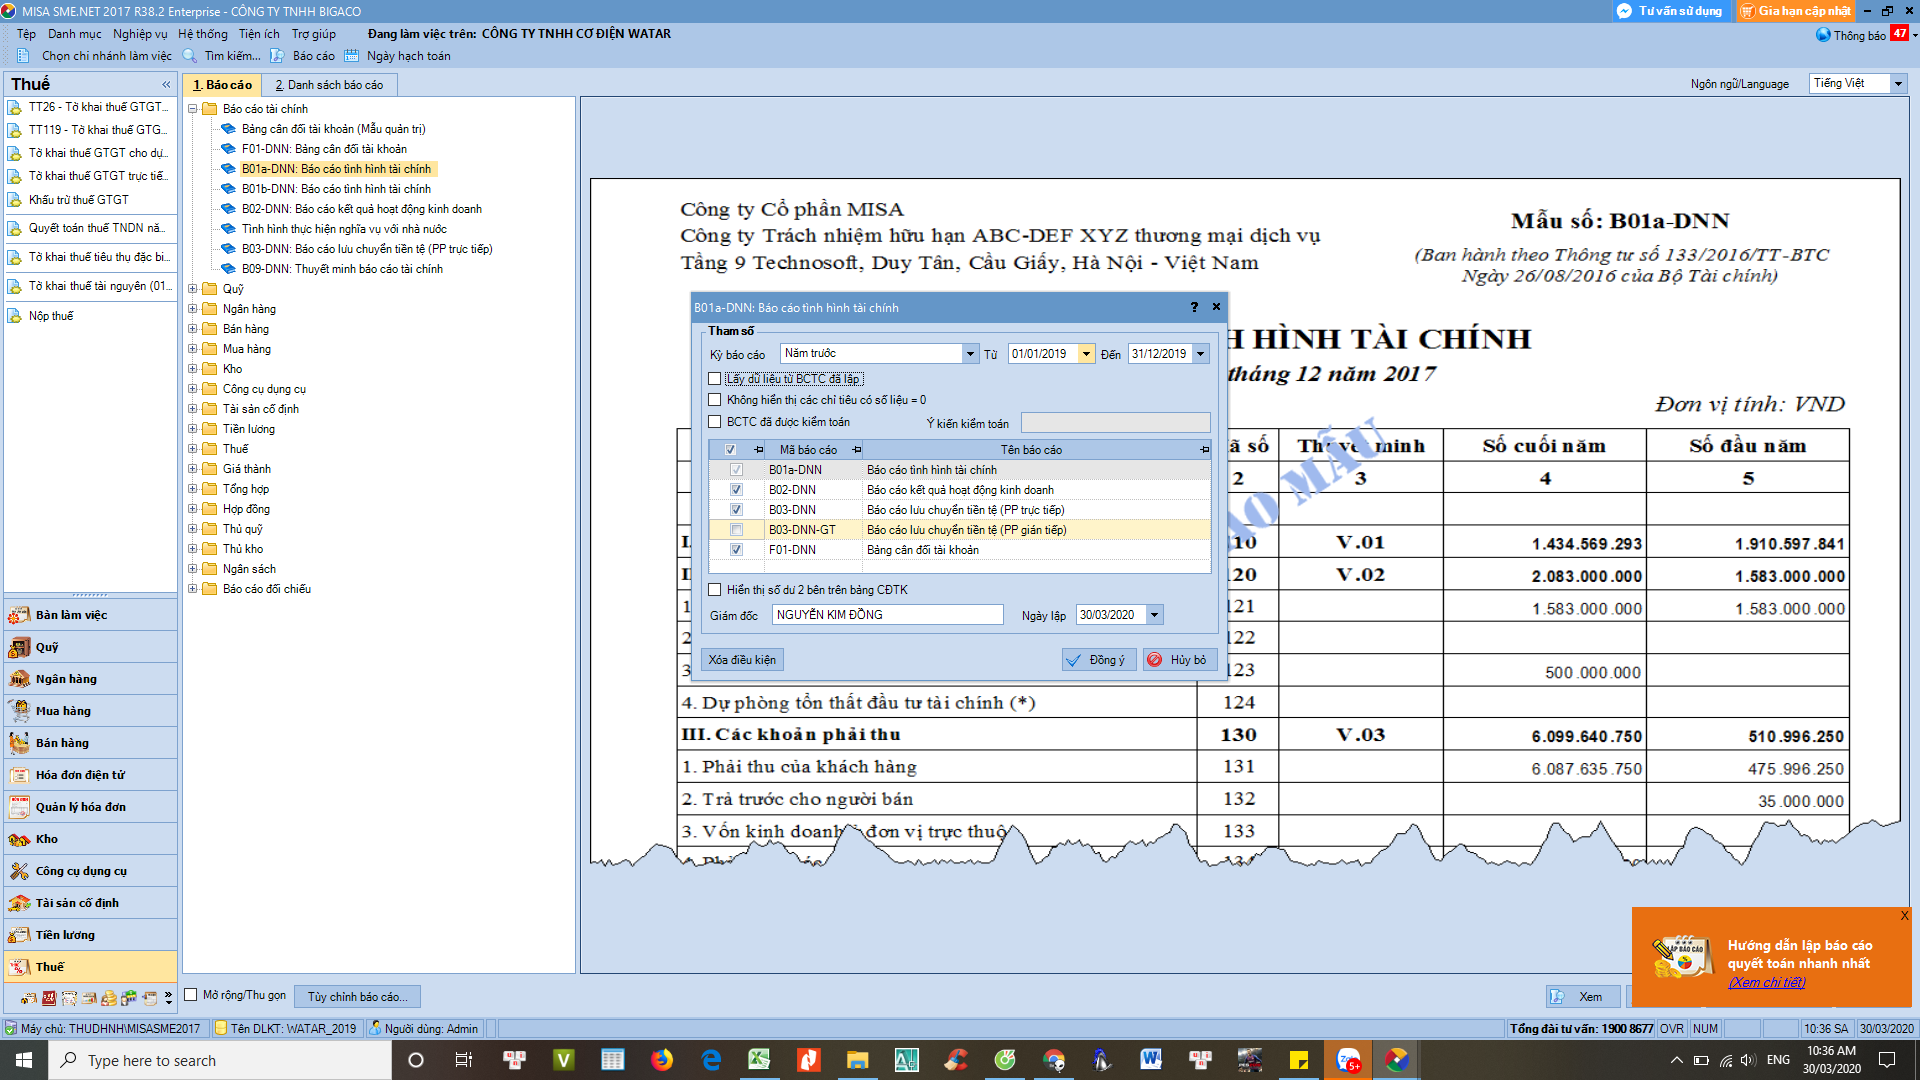Open the Bàn làm việc module icon

[19, 615]
